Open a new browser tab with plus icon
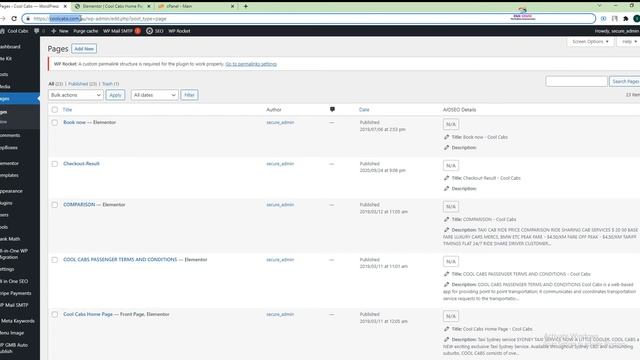 (x=245, y=6)
